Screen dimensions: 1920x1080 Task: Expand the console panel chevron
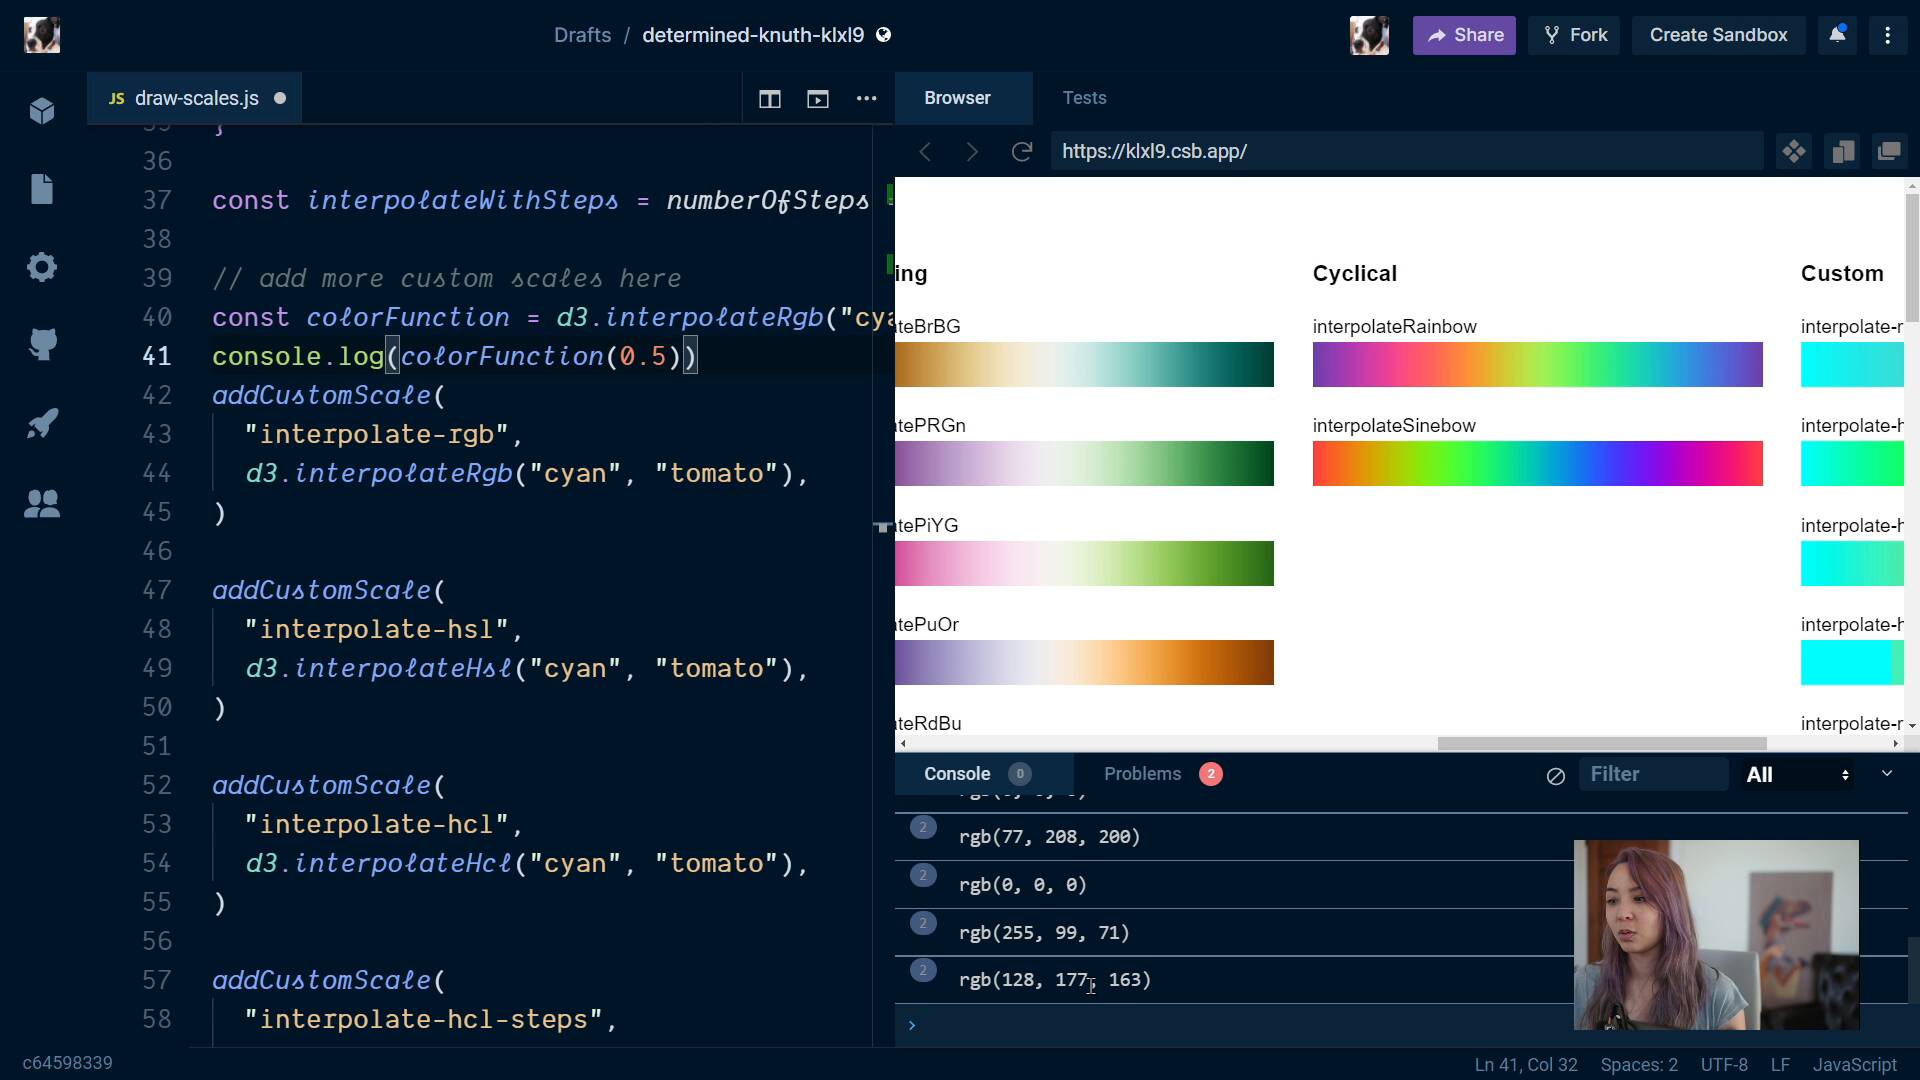(1887, 773)
